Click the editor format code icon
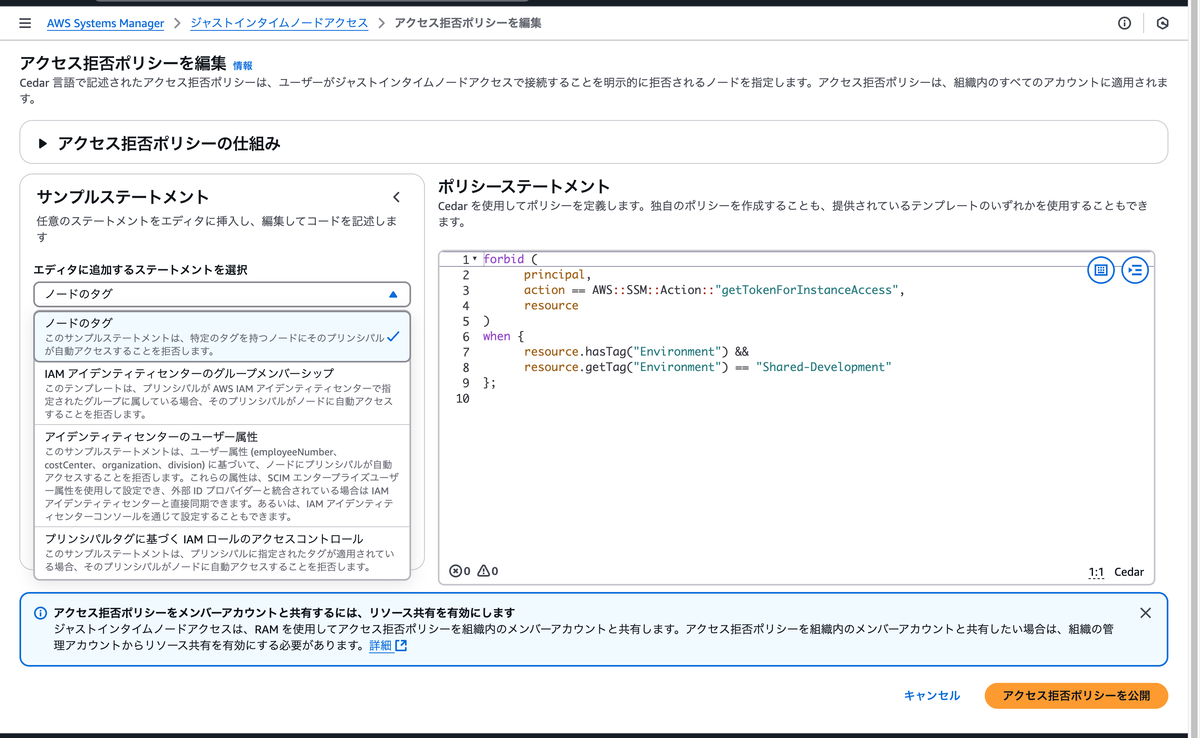Image resolution: width=1200 pixels, height=738 pixels. coord(1135,270)
